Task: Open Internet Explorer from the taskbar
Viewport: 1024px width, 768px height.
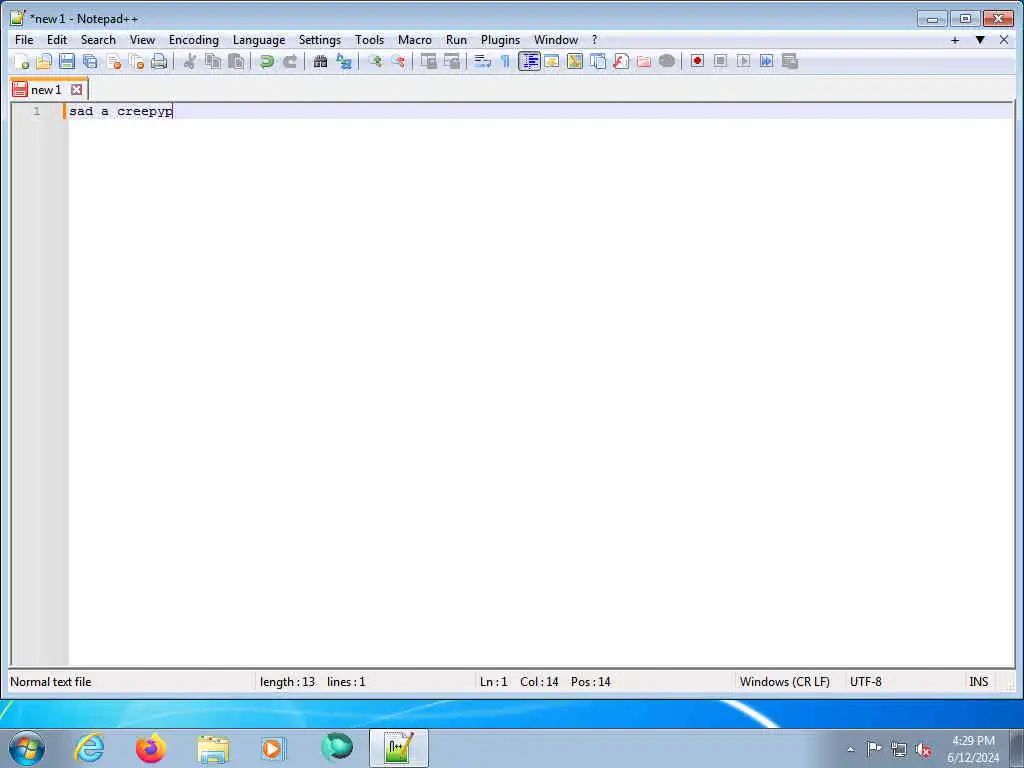Action: click(x=89, y=748)
